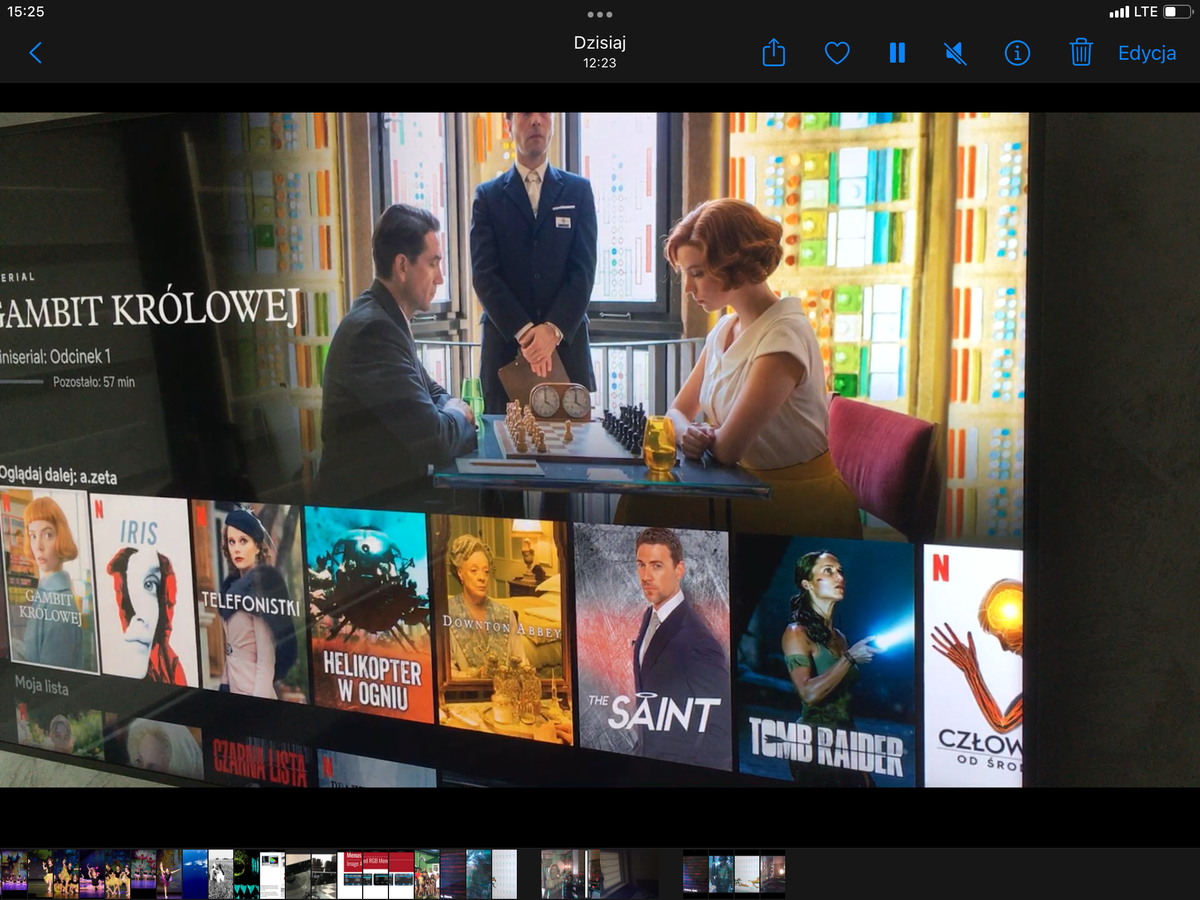Tap the current video frame scrubber
The image size is (1200, 900).
[x=587, y=874]
